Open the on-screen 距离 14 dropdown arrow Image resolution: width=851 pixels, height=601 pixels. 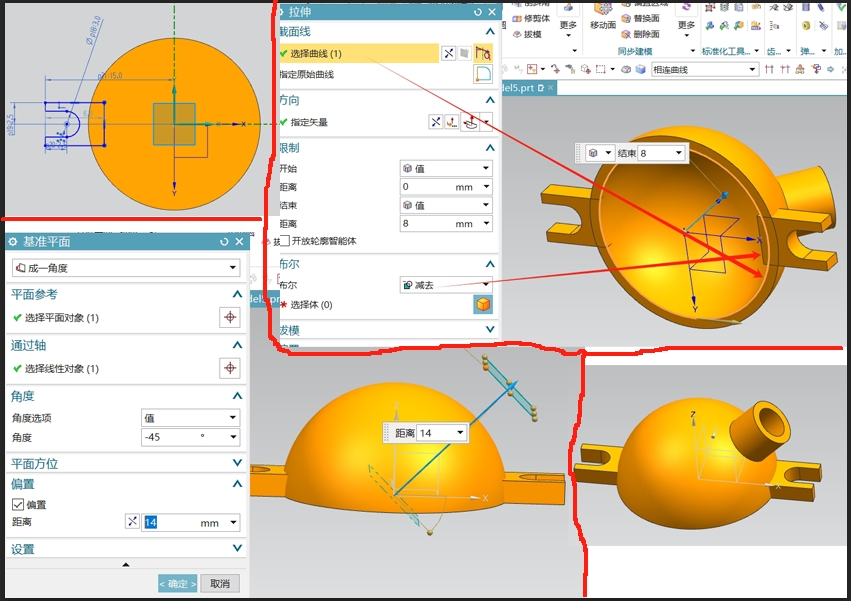460,433
